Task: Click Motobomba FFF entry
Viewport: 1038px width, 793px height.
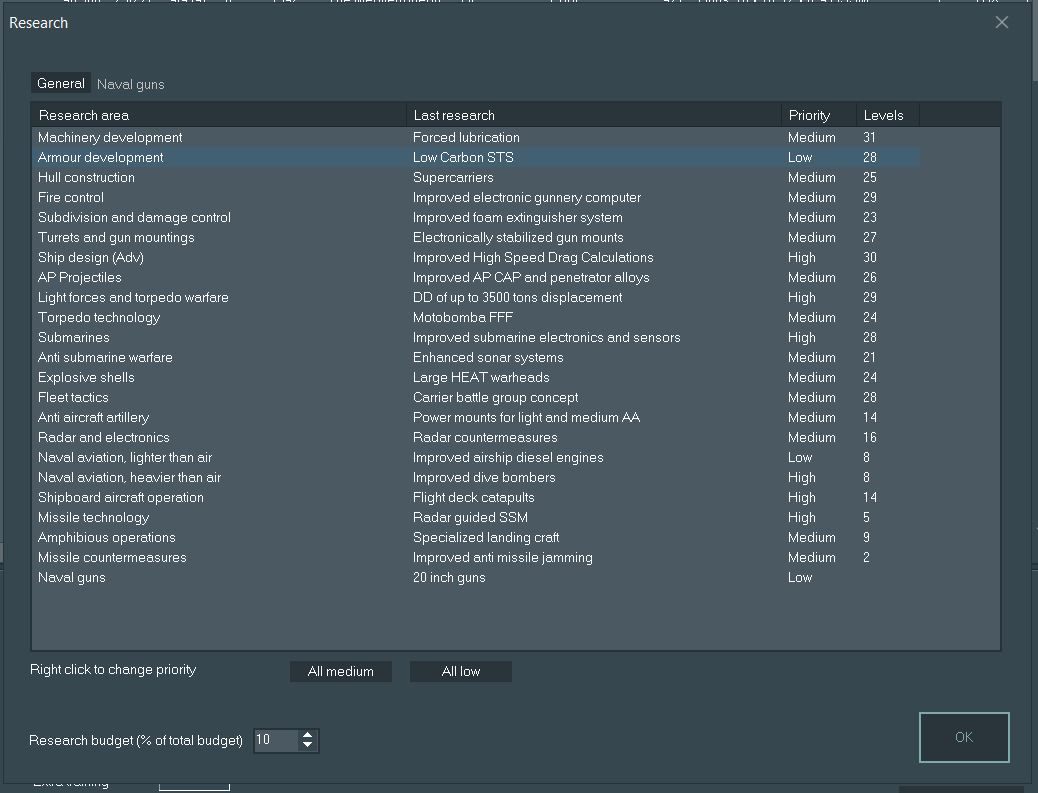Action: [463, 317]
